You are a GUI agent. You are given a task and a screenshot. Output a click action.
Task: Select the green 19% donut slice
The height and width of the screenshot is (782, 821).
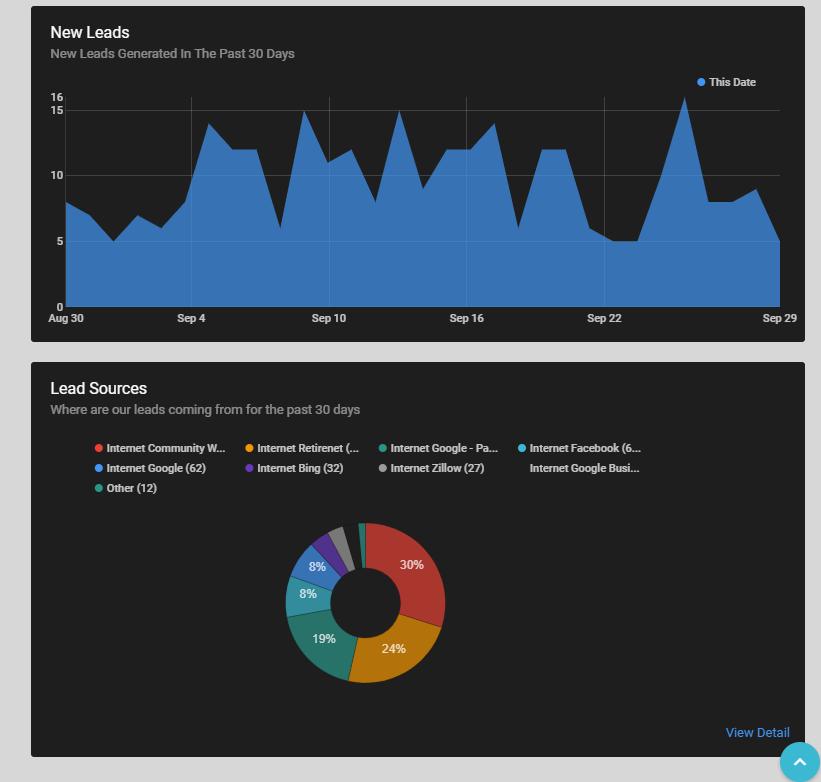(324, 640)
